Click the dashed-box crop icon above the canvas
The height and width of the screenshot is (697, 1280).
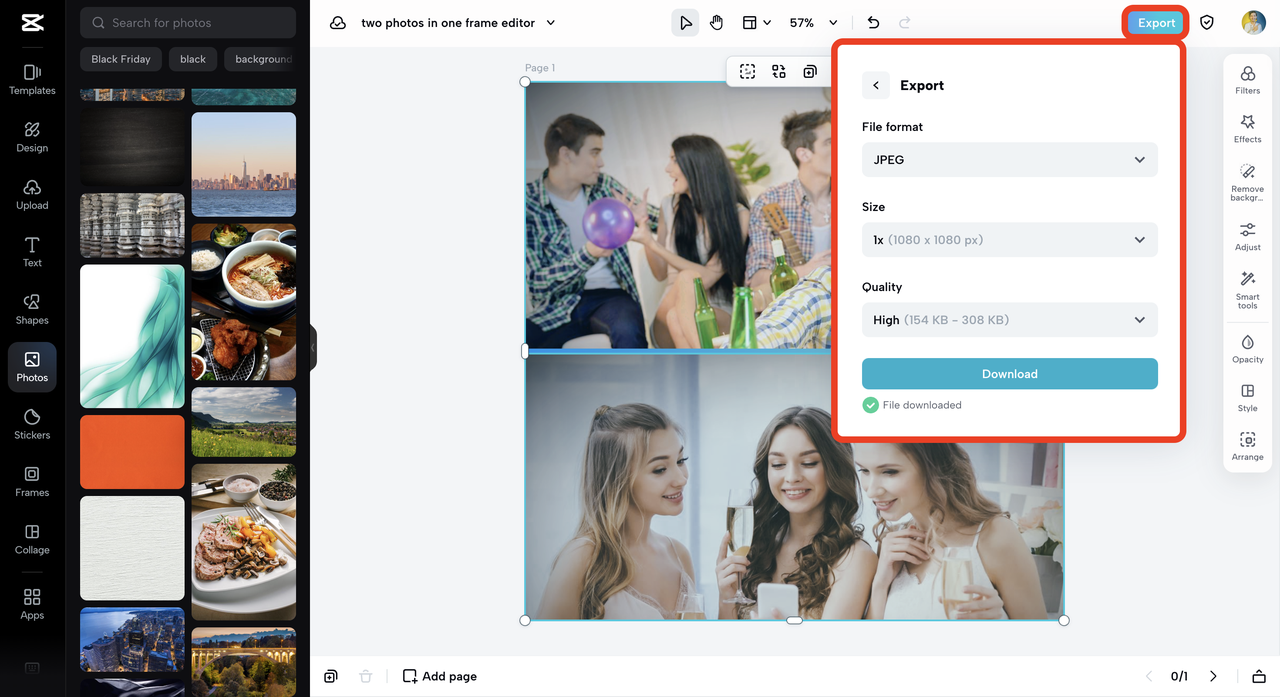point(747,71)
